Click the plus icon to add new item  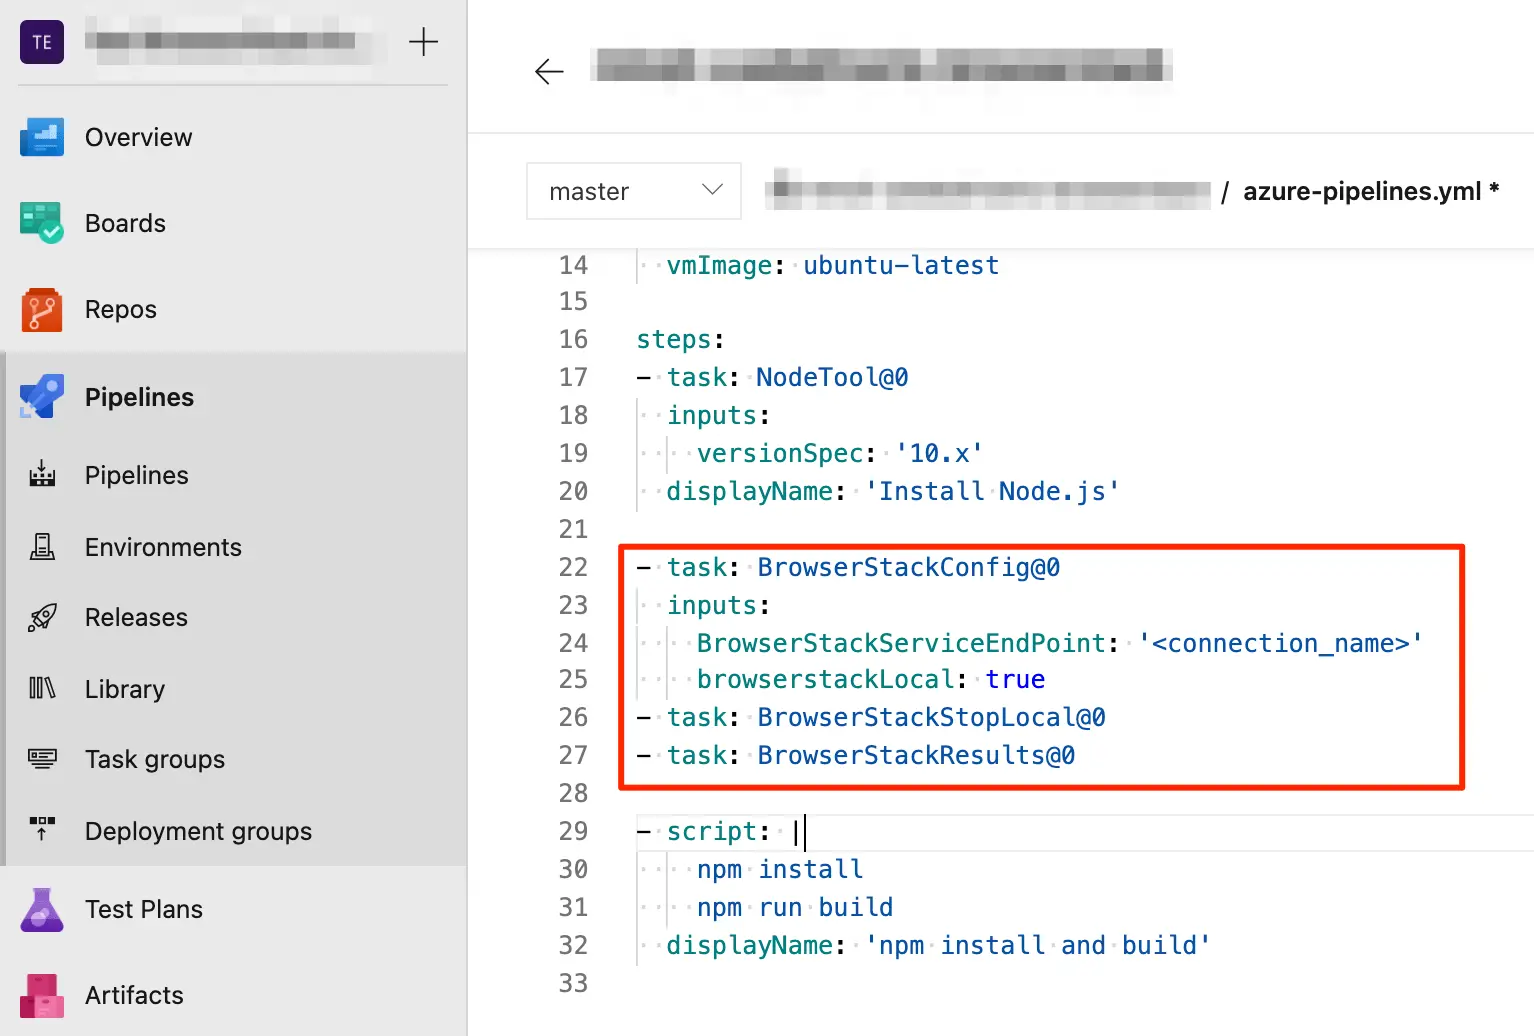423,42
